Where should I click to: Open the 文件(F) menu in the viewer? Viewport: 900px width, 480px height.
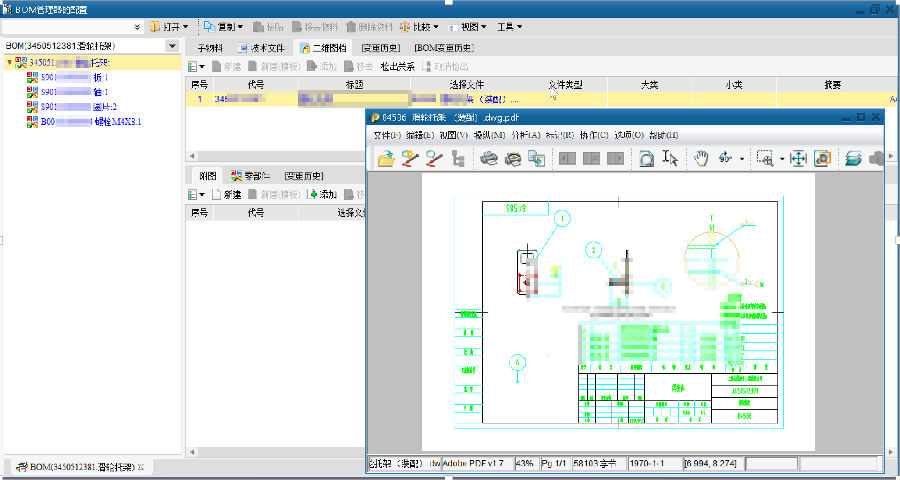(x=387, y=135)
